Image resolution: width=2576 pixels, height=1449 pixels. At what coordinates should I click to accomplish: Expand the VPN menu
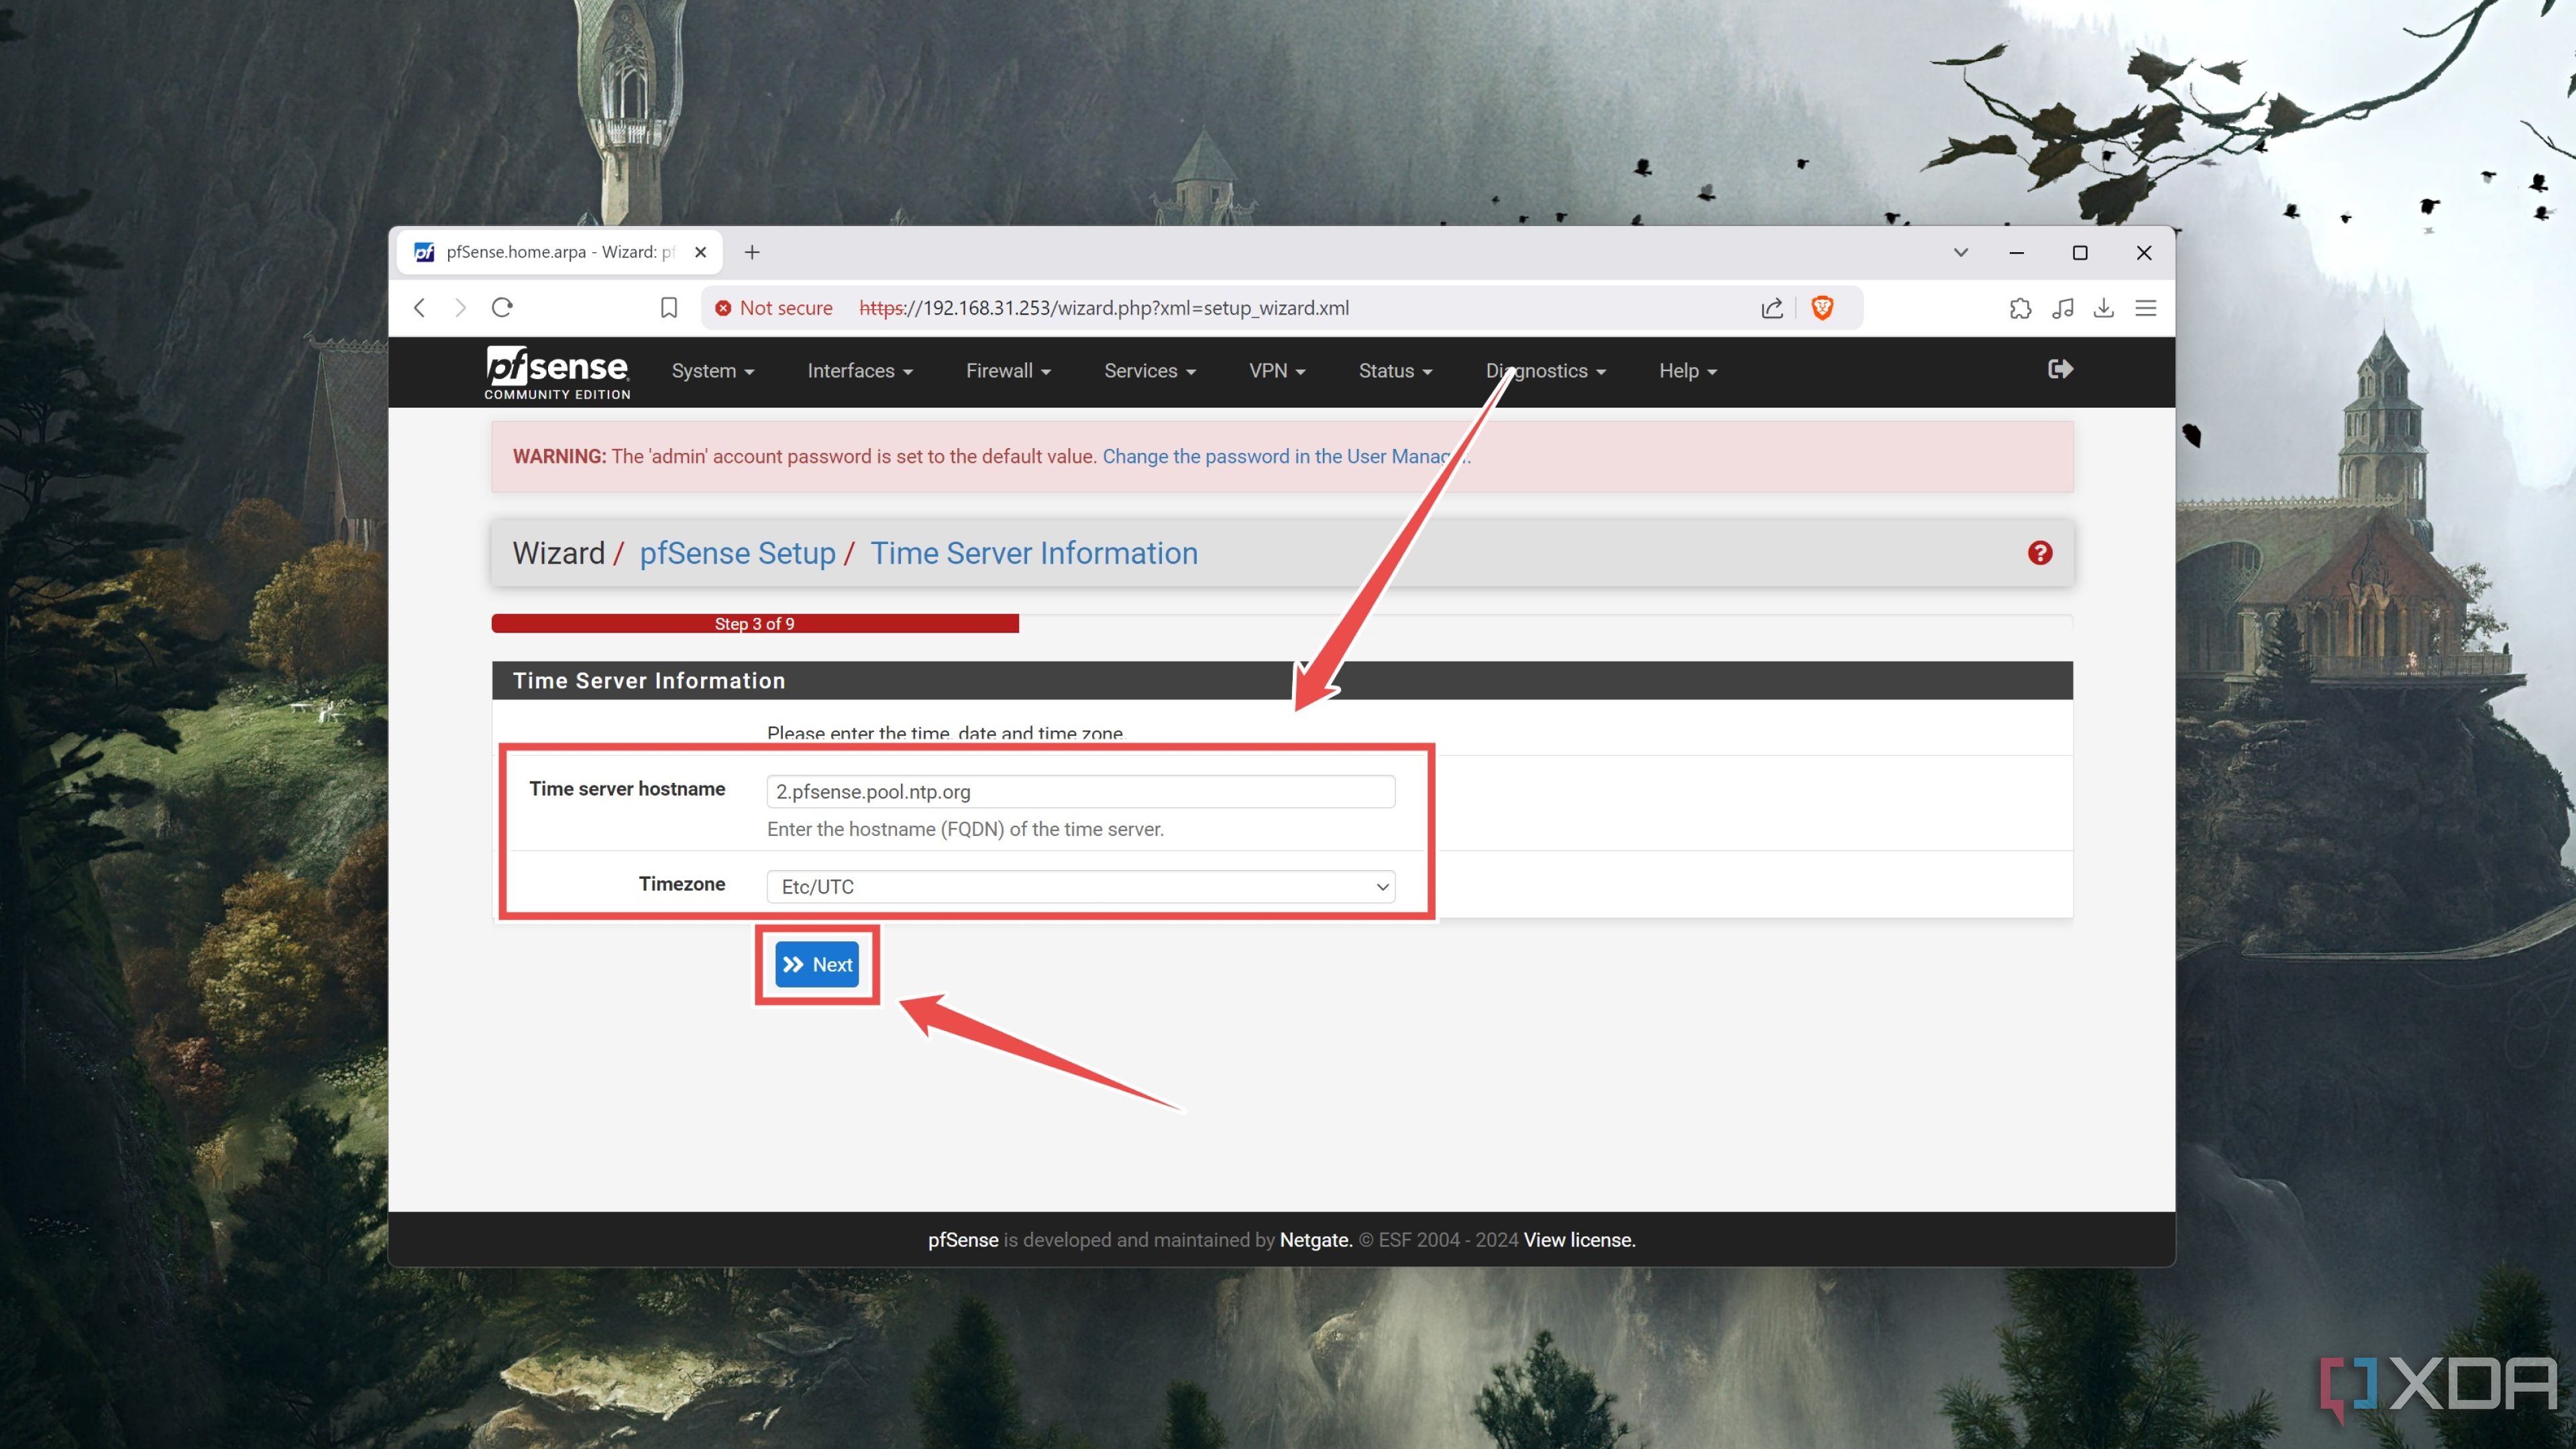pyautogui.click(x=1277, y=371)
